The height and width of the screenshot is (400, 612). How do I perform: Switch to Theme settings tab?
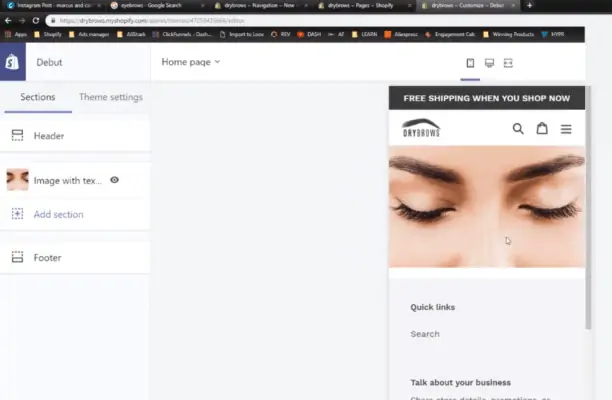pos(111,97)
